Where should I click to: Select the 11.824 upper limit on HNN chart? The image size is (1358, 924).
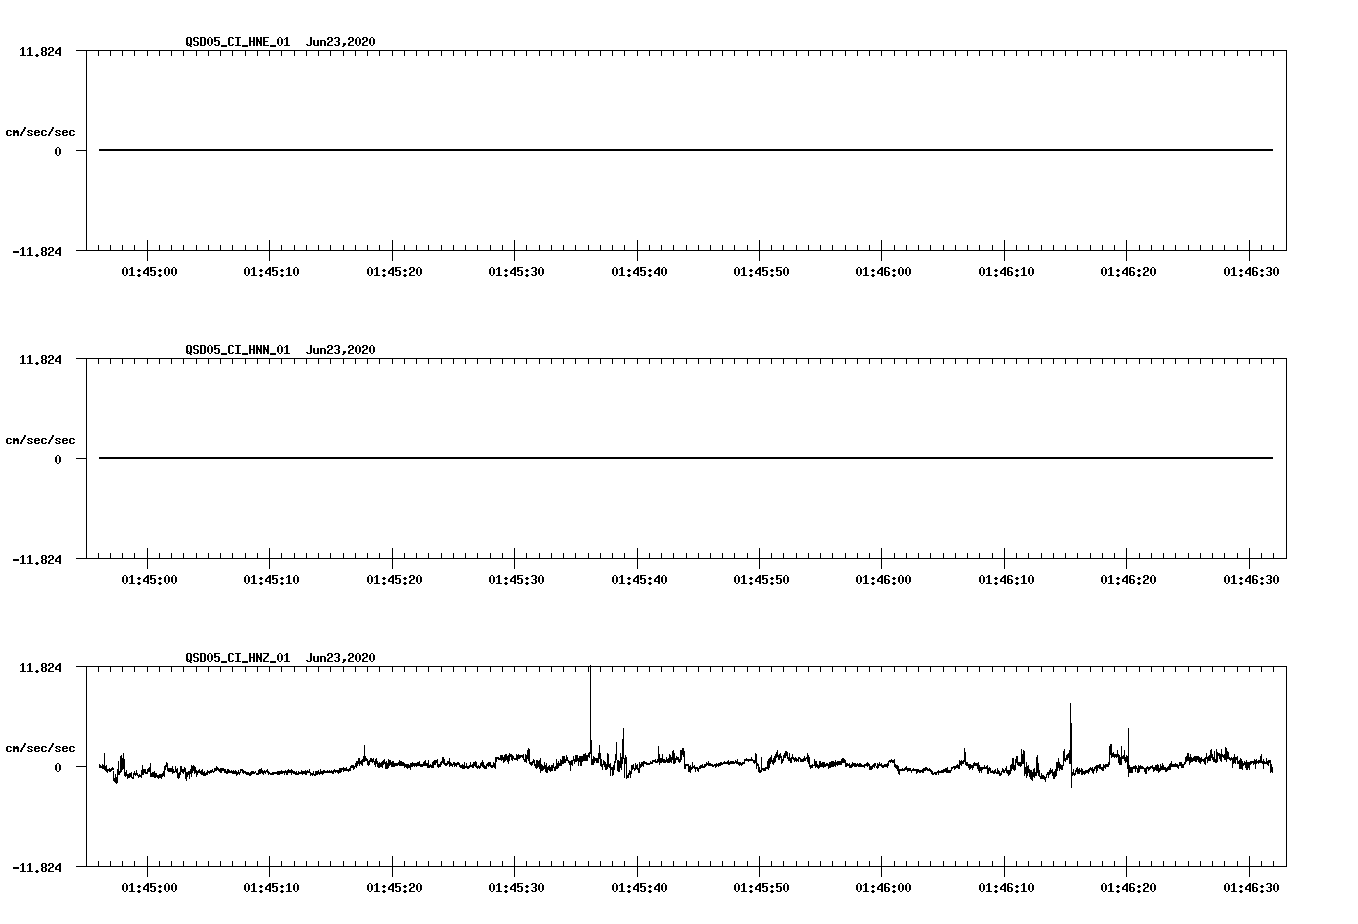point(40,359)
